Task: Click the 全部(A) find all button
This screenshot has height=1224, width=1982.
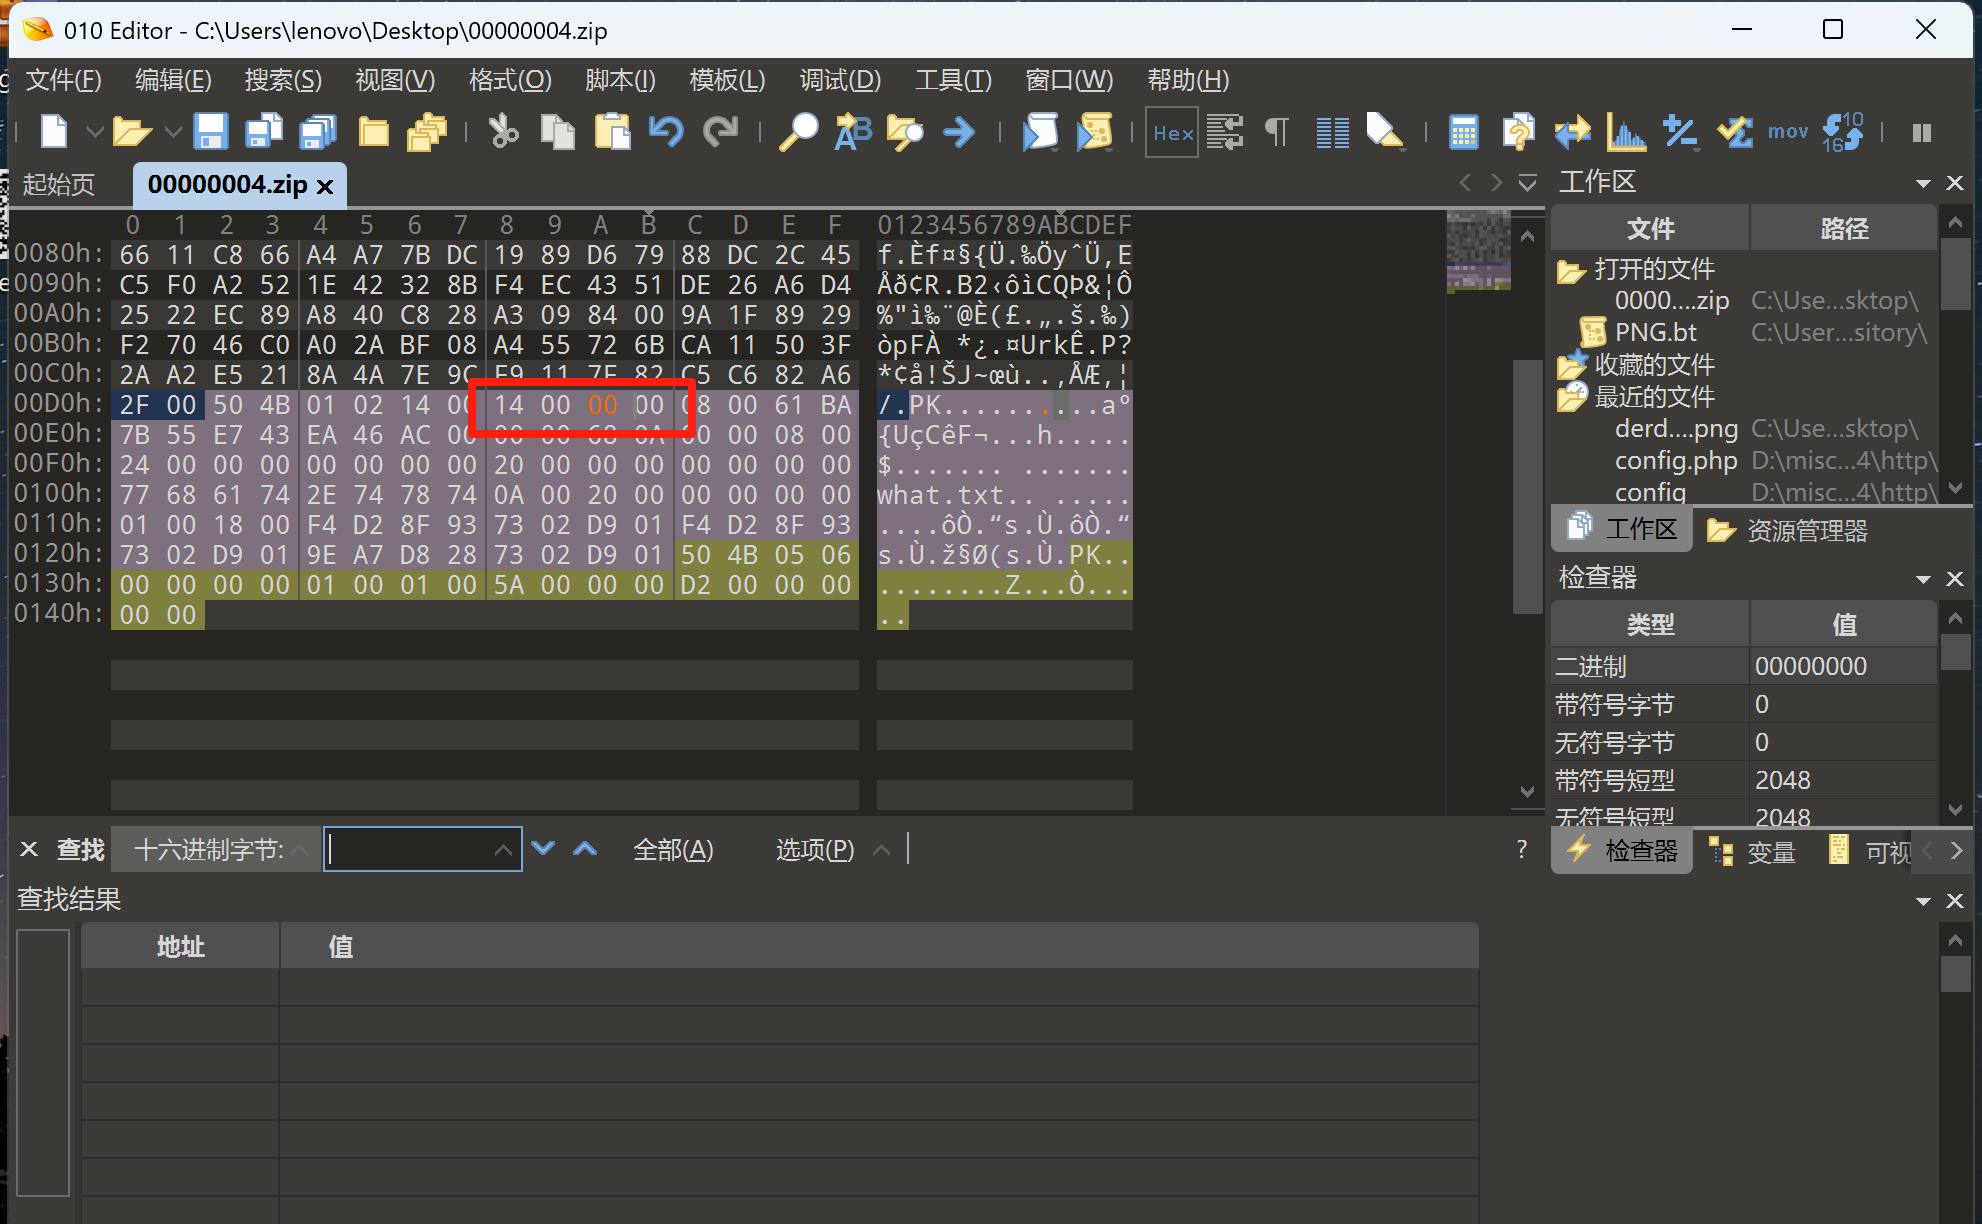Action: 673,850
